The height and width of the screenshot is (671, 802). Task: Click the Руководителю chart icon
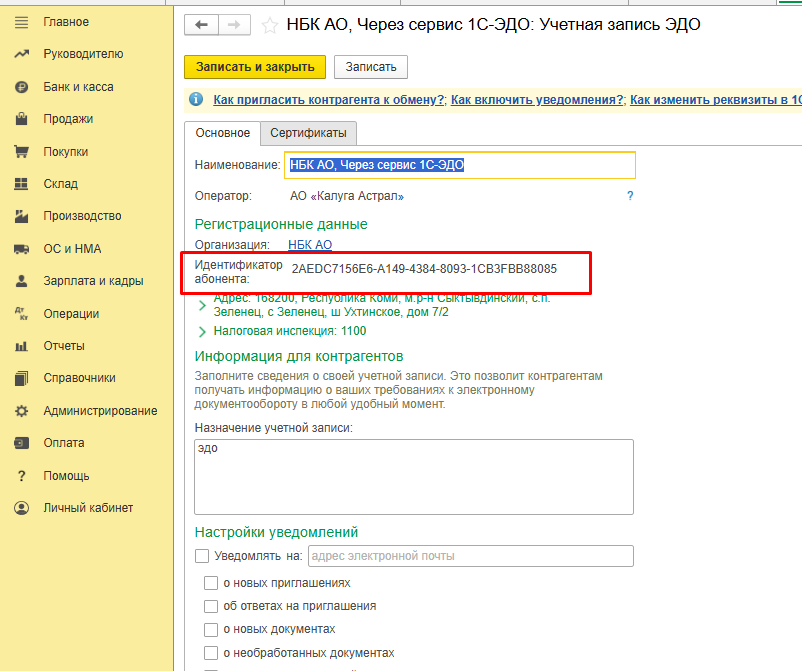click(x=21, y=54)
